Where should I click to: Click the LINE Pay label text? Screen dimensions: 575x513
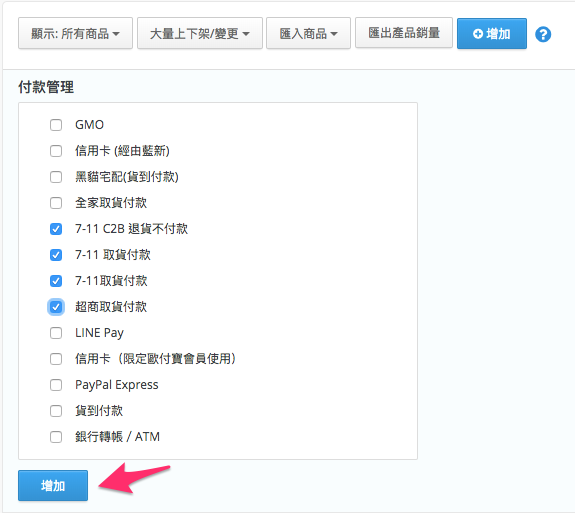tap(99, 333)
